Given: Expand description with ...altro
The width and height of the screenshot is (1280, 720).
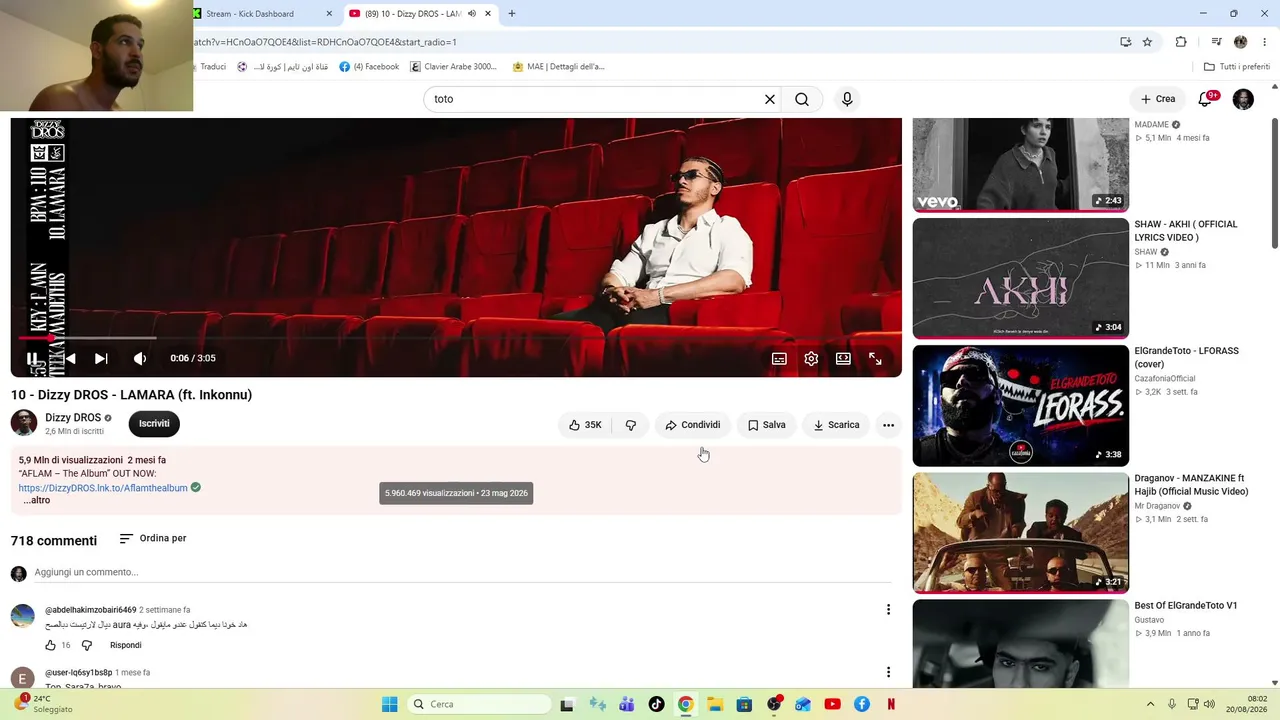Looking at the screenshot, I should (x=36, y=500).
